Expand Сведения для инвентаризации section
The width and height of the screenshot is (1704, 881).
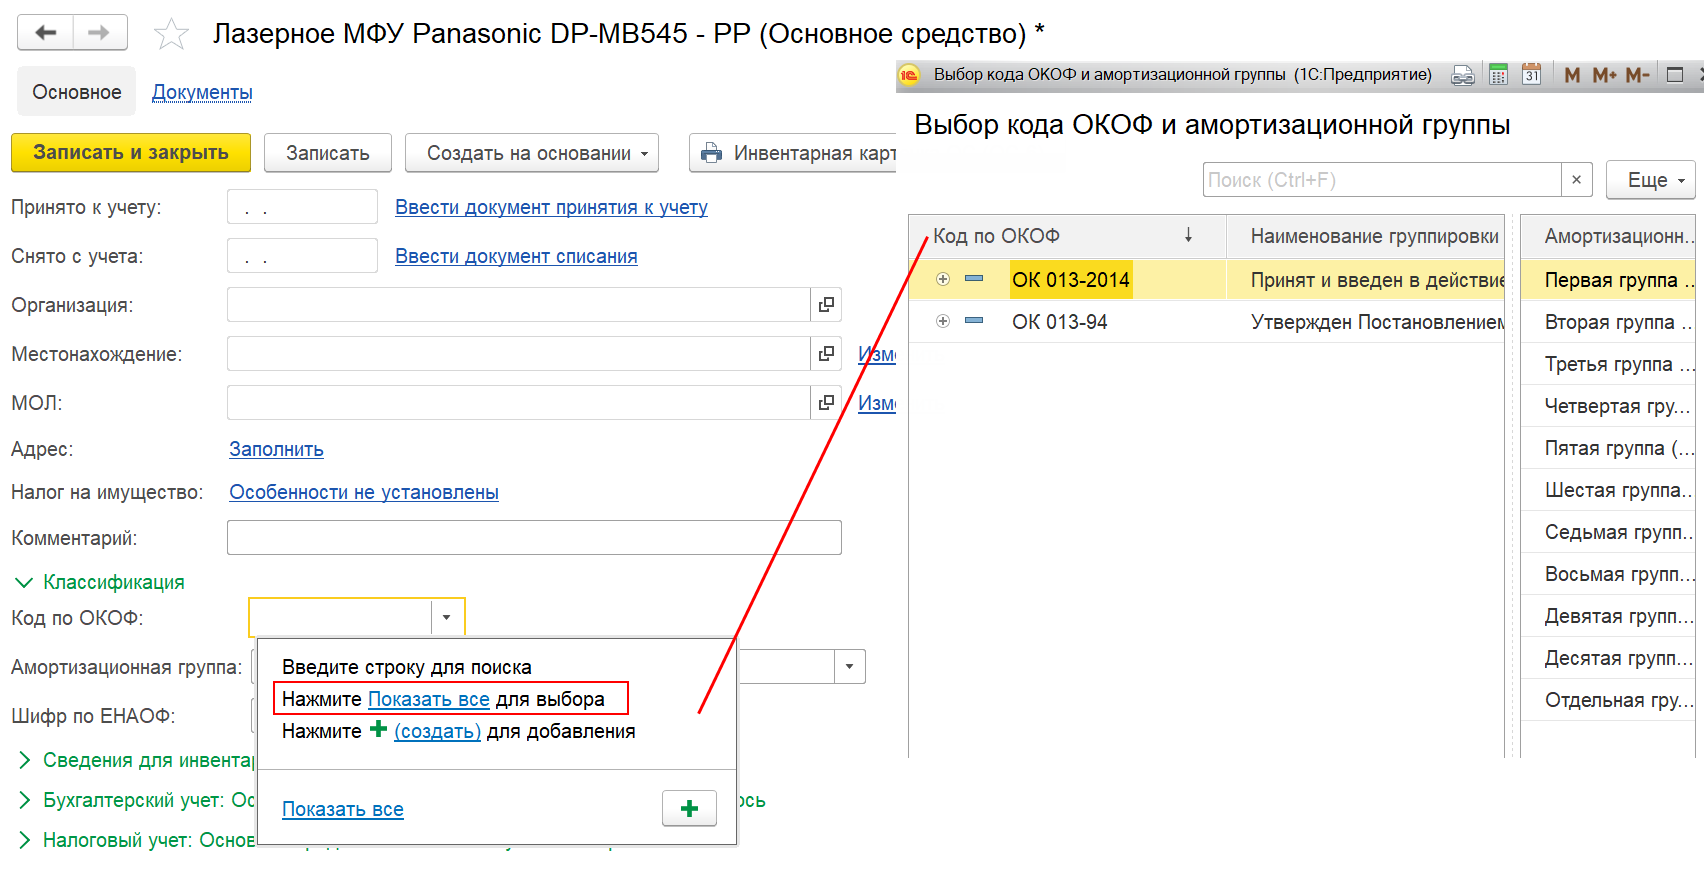coord(24,760)
